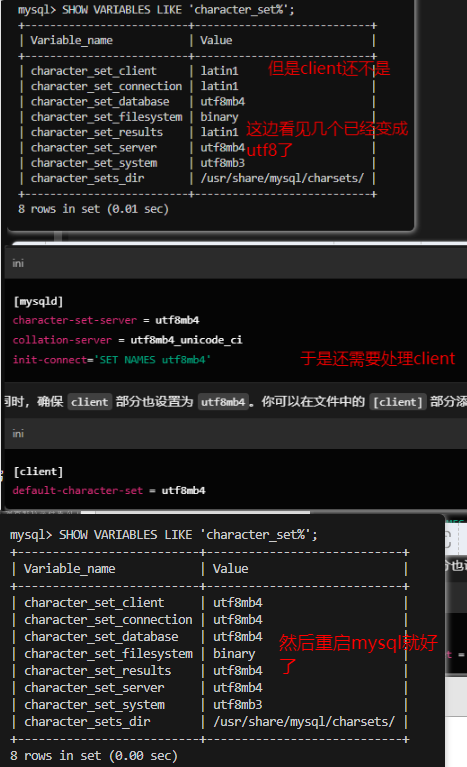Screen dimensions: 467x767
Task: Select the '8 rows in set (0.00 sec)' line
Action: [94, 756]
